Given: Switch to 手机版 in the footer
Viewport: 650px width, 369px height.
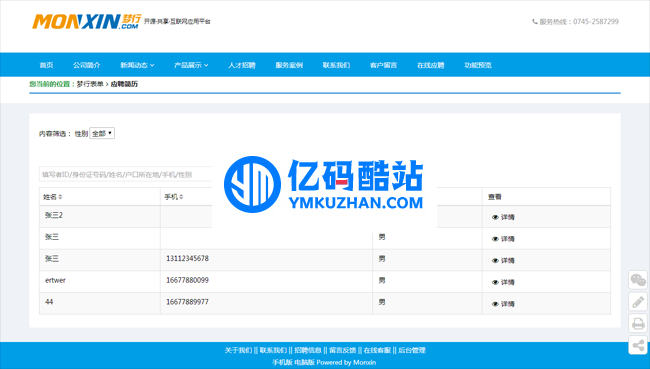Looking at the screenshot, I should tap(282, 362).
